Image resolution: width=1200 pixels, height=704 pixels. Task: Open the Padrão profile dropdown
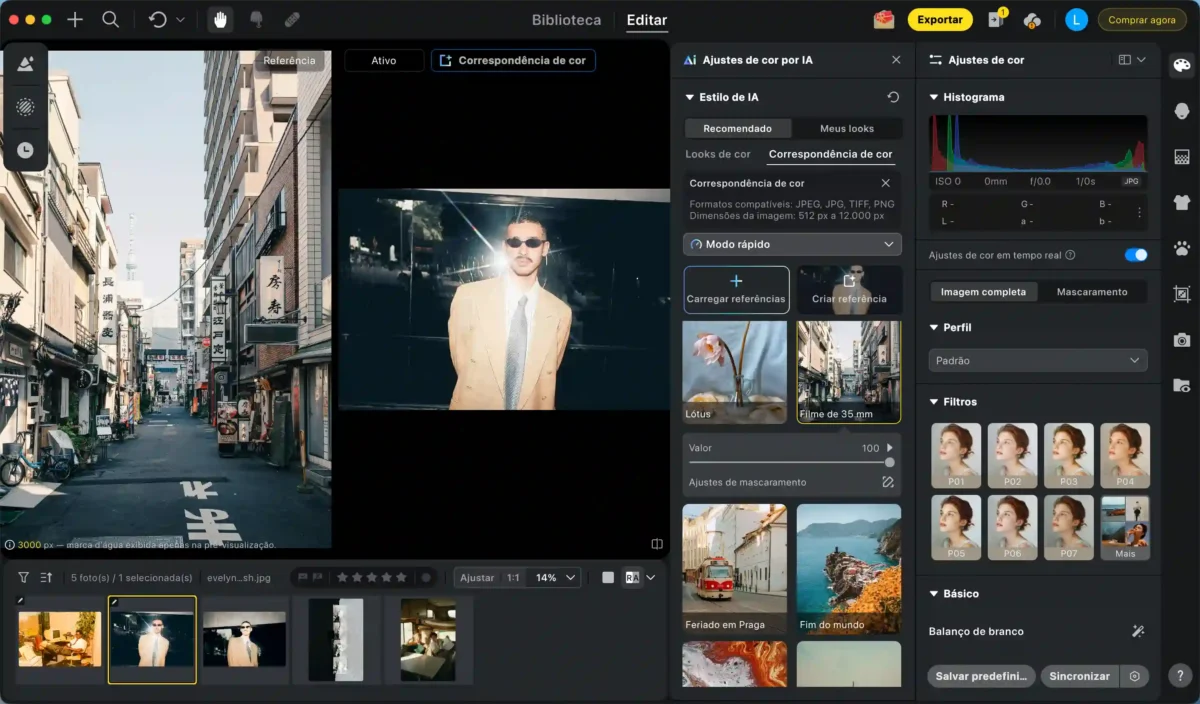[x=1037, y=360]
